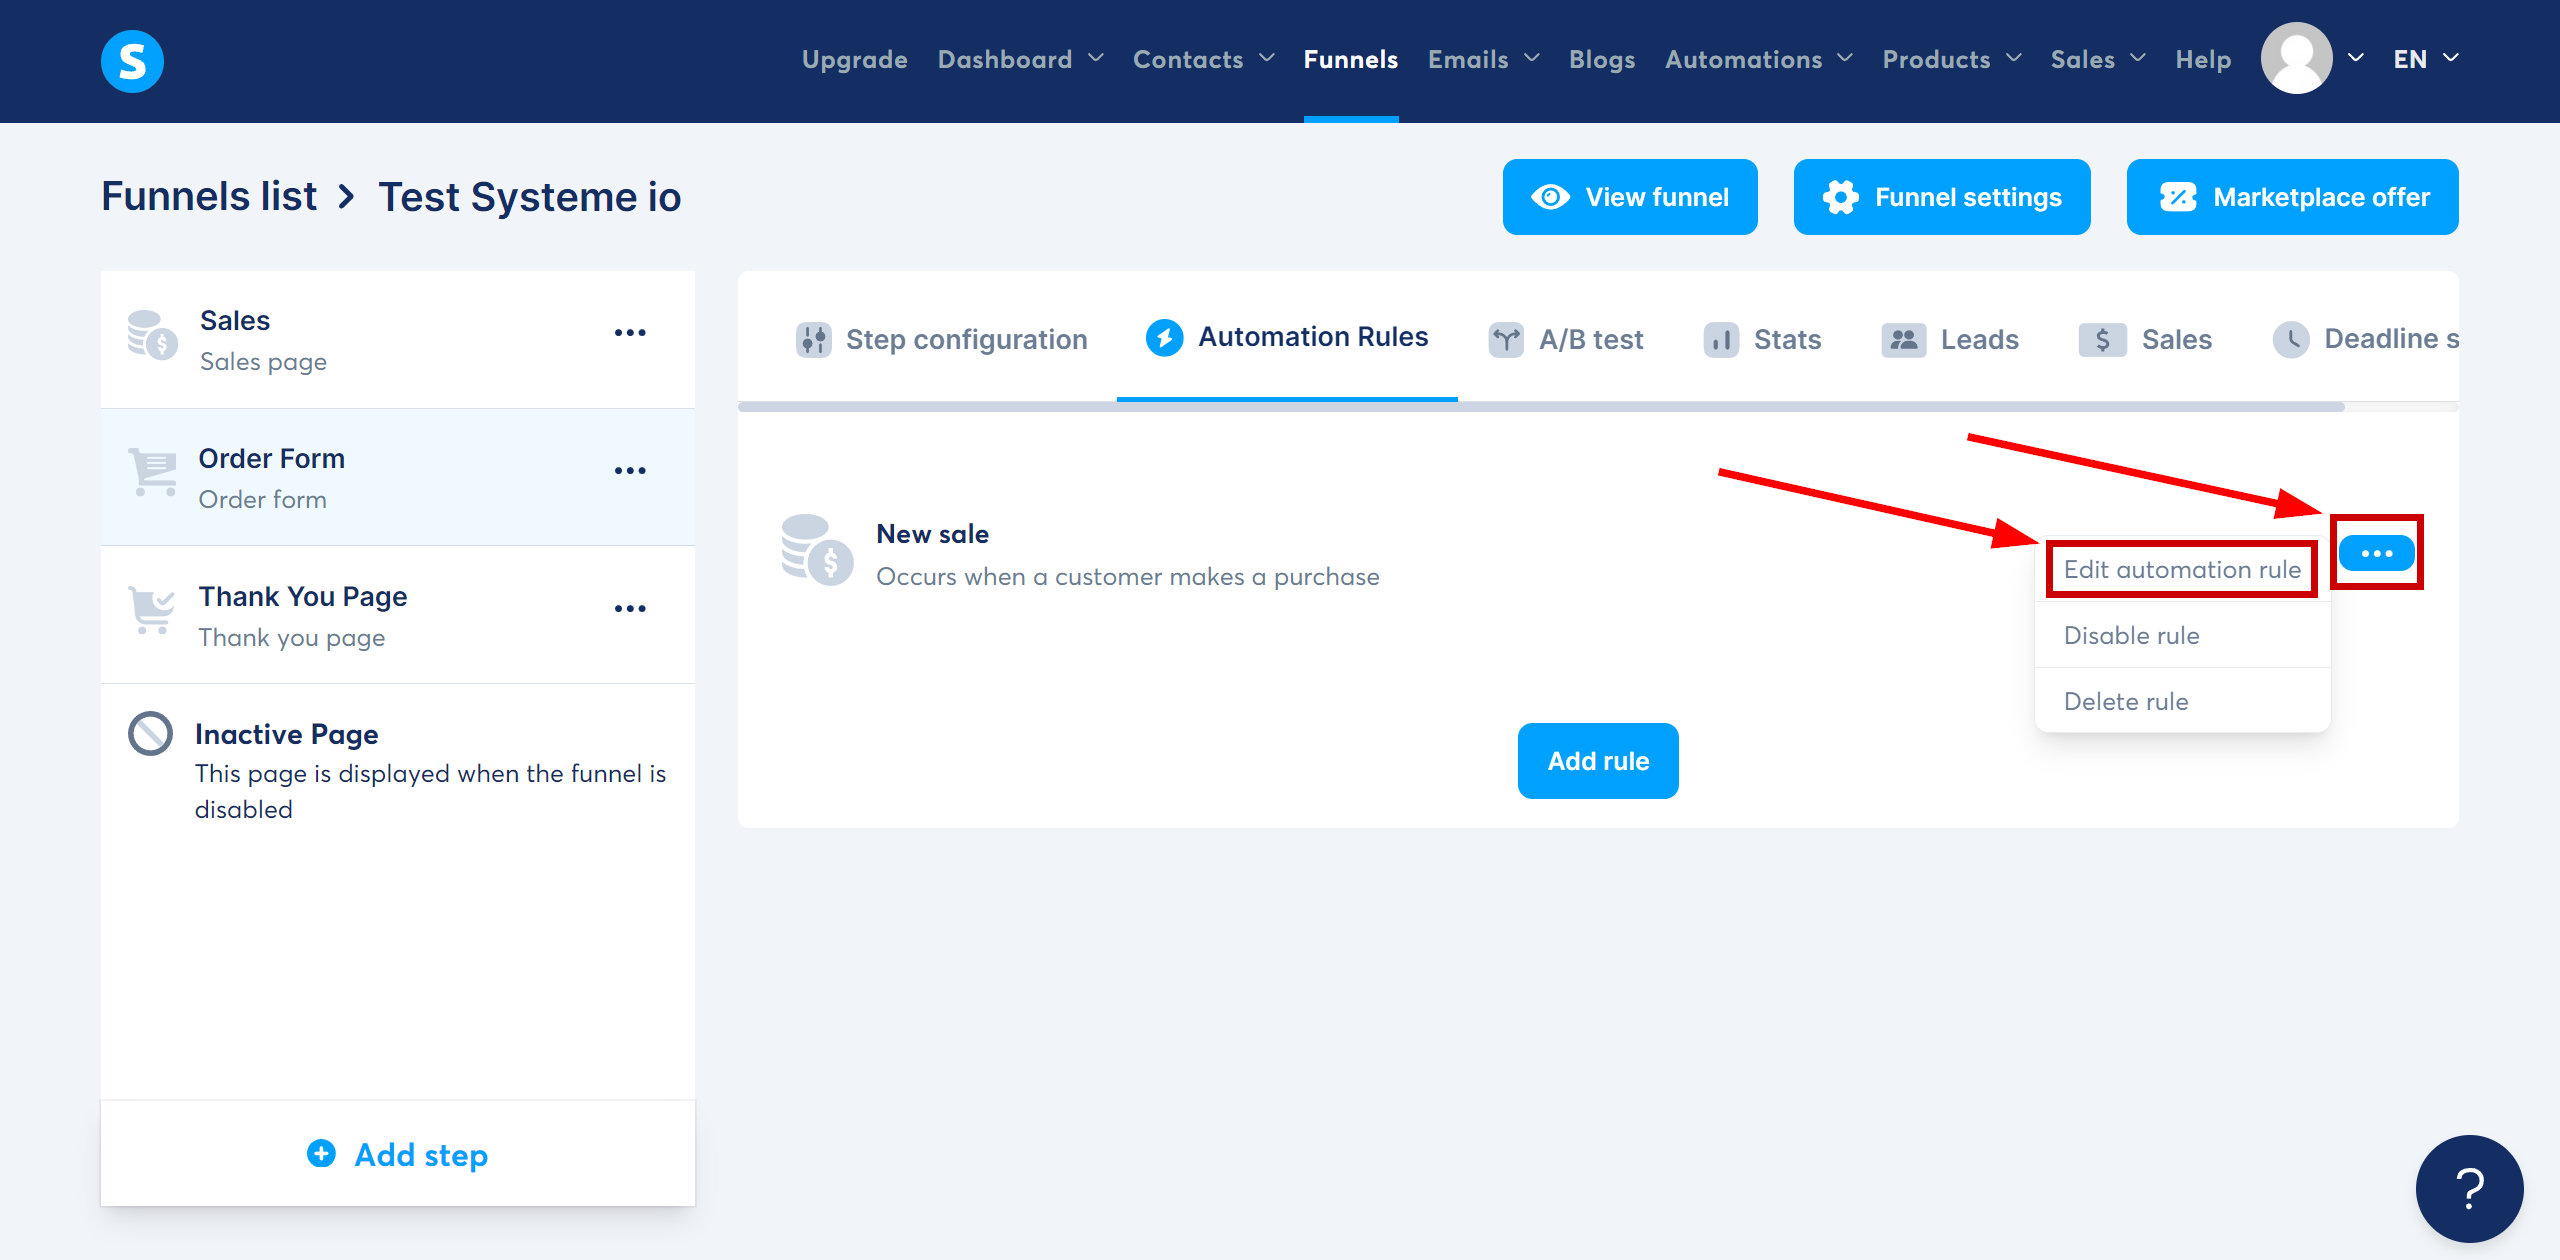
Task: Switch to the A/B test tab
Action: click(x=1566, y=340)
